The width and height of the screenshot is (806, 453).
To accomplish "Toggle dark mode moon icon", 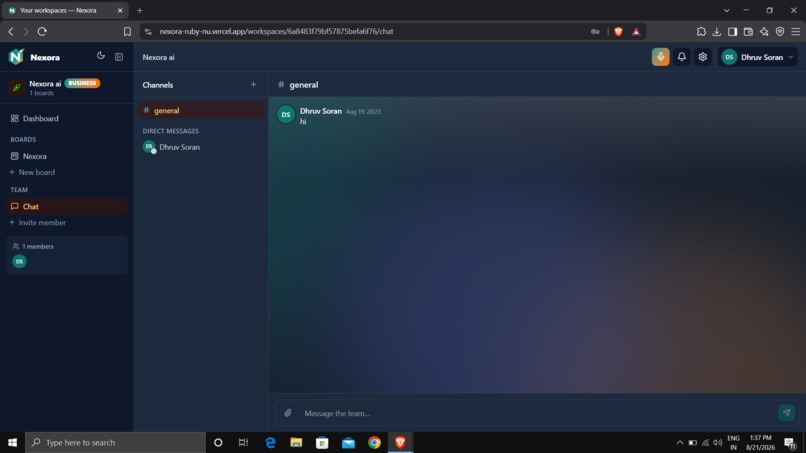I will pos(101,56).
